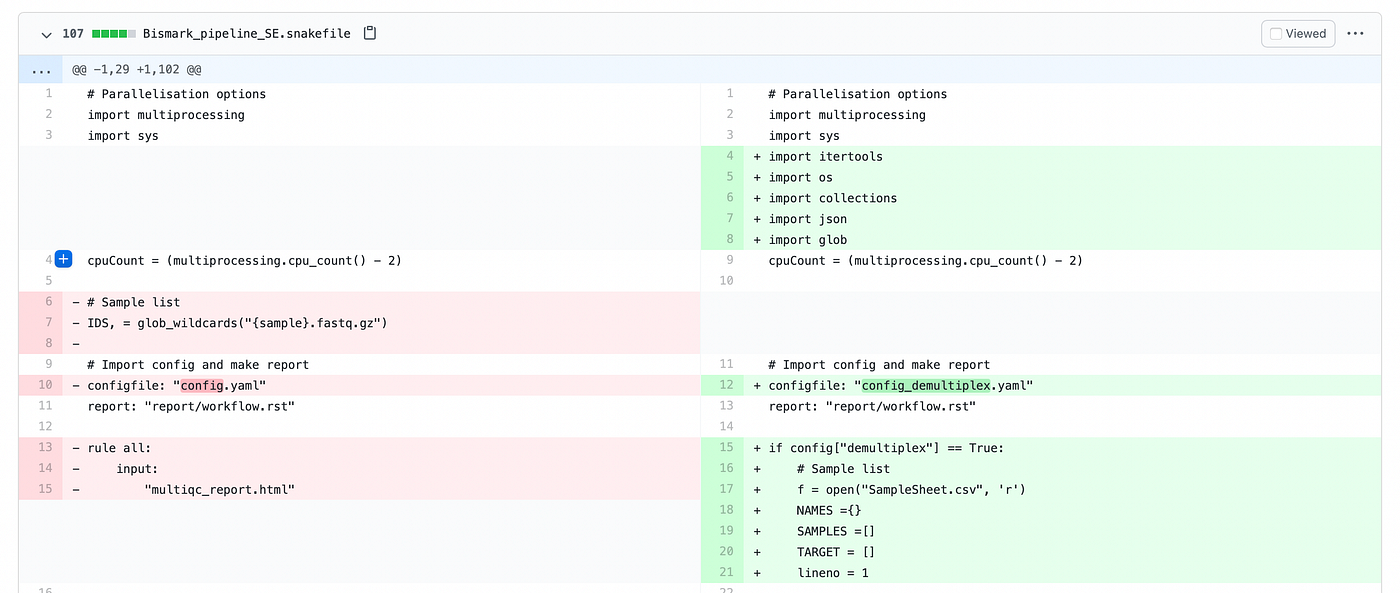Click deleted line number 10 on left
This screenshot has height=593, width=1400.
[x=46, y=386]
